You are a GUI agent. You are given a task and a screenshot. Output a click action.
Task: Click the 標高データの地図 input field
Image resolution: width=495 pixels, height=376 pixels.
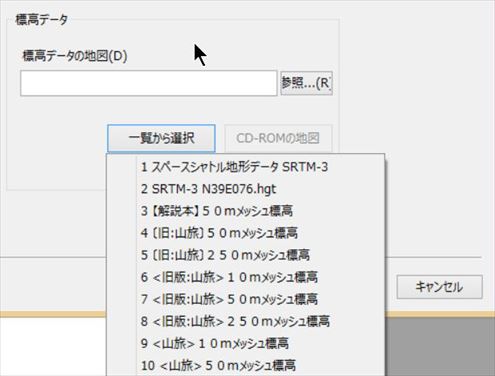(x=149, y=83)
